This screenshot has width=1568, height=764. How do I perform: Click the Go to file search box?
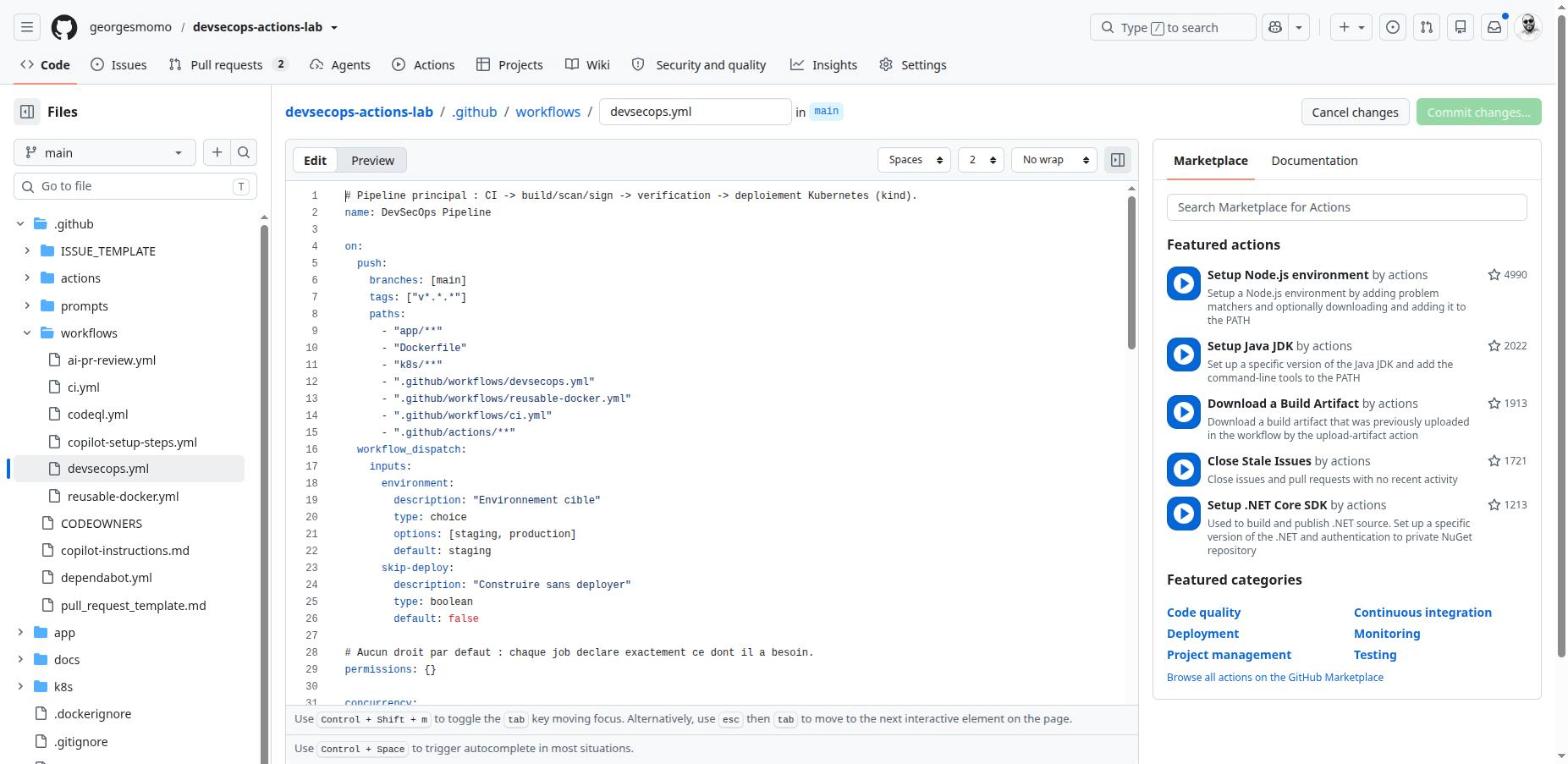[135, 186]
